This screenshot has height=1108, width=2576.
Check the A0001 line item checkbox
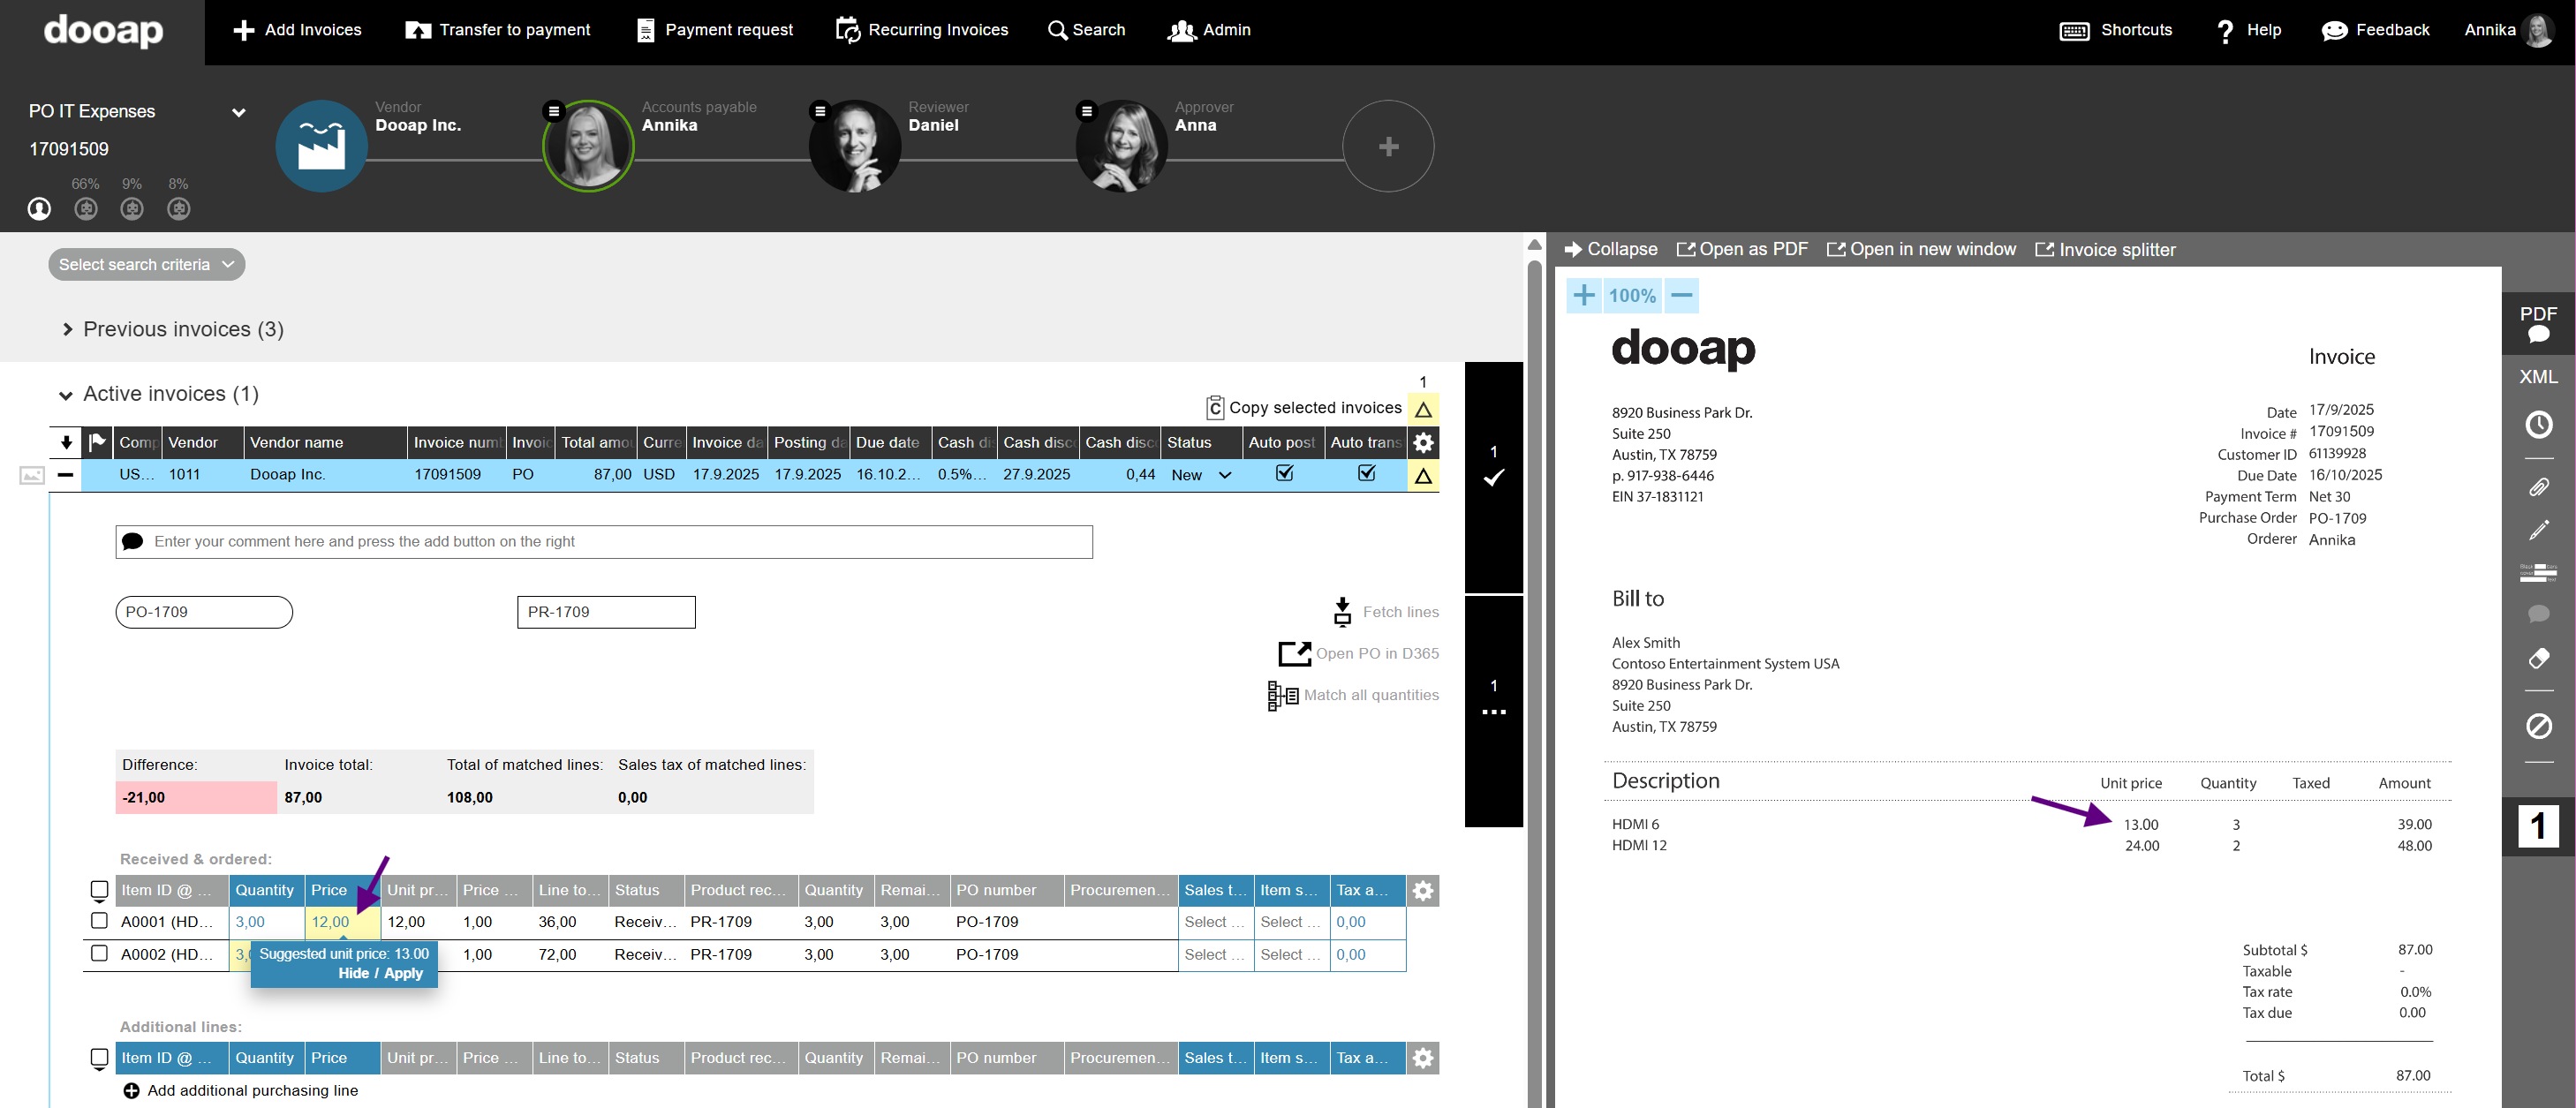pos(99,921)
